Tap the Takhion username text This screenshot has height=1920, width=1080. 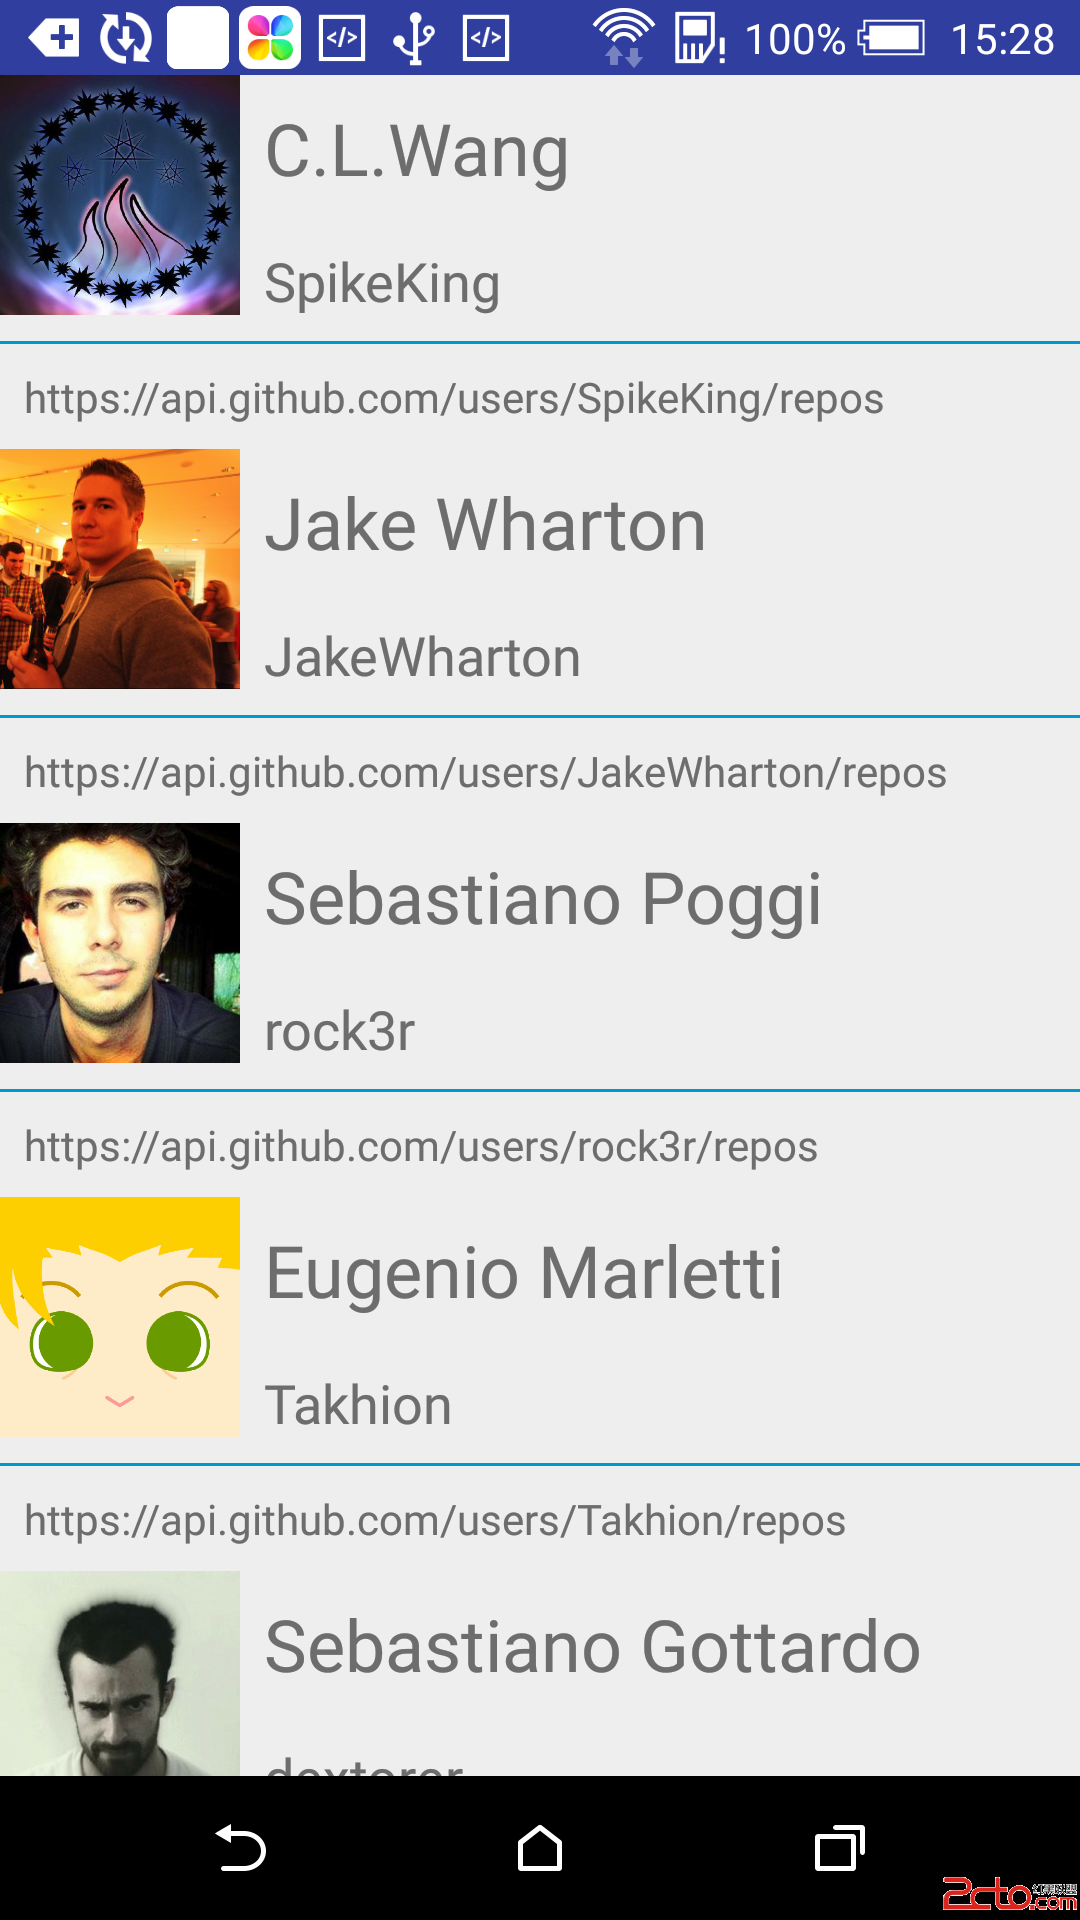coord(358,1405)
